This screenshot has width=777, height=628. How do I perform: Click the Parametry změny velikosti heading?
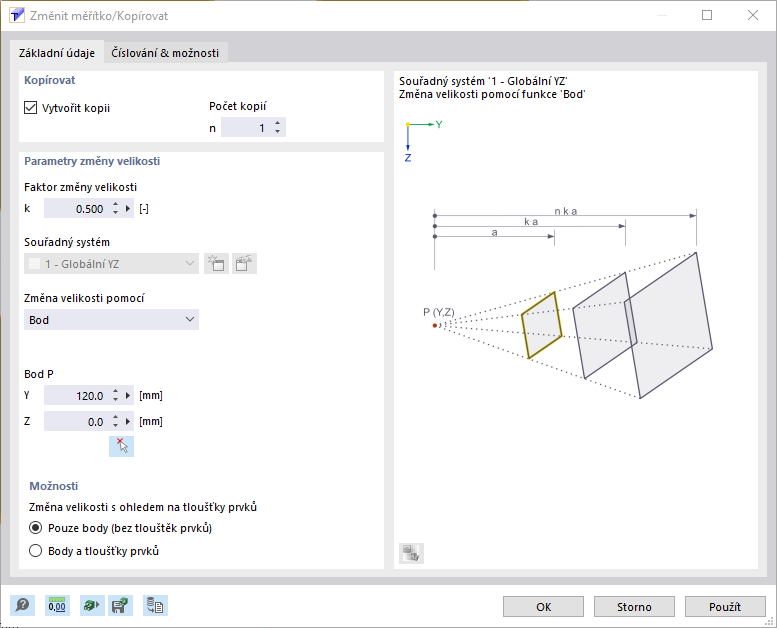92,161
